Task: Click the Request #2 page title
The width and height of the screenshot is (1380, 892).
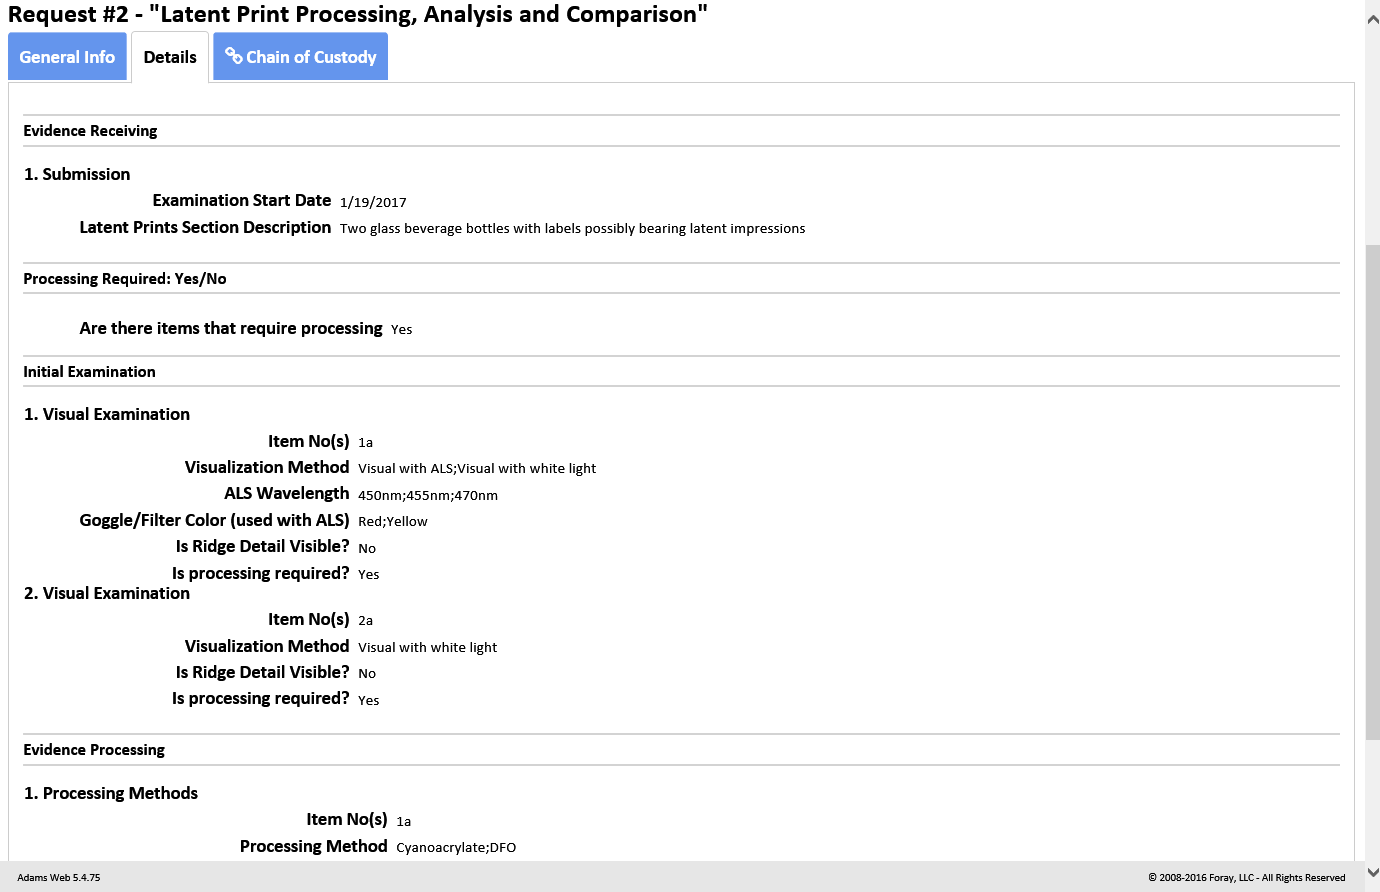Action: pyautogui.click(x=358, y=15)
